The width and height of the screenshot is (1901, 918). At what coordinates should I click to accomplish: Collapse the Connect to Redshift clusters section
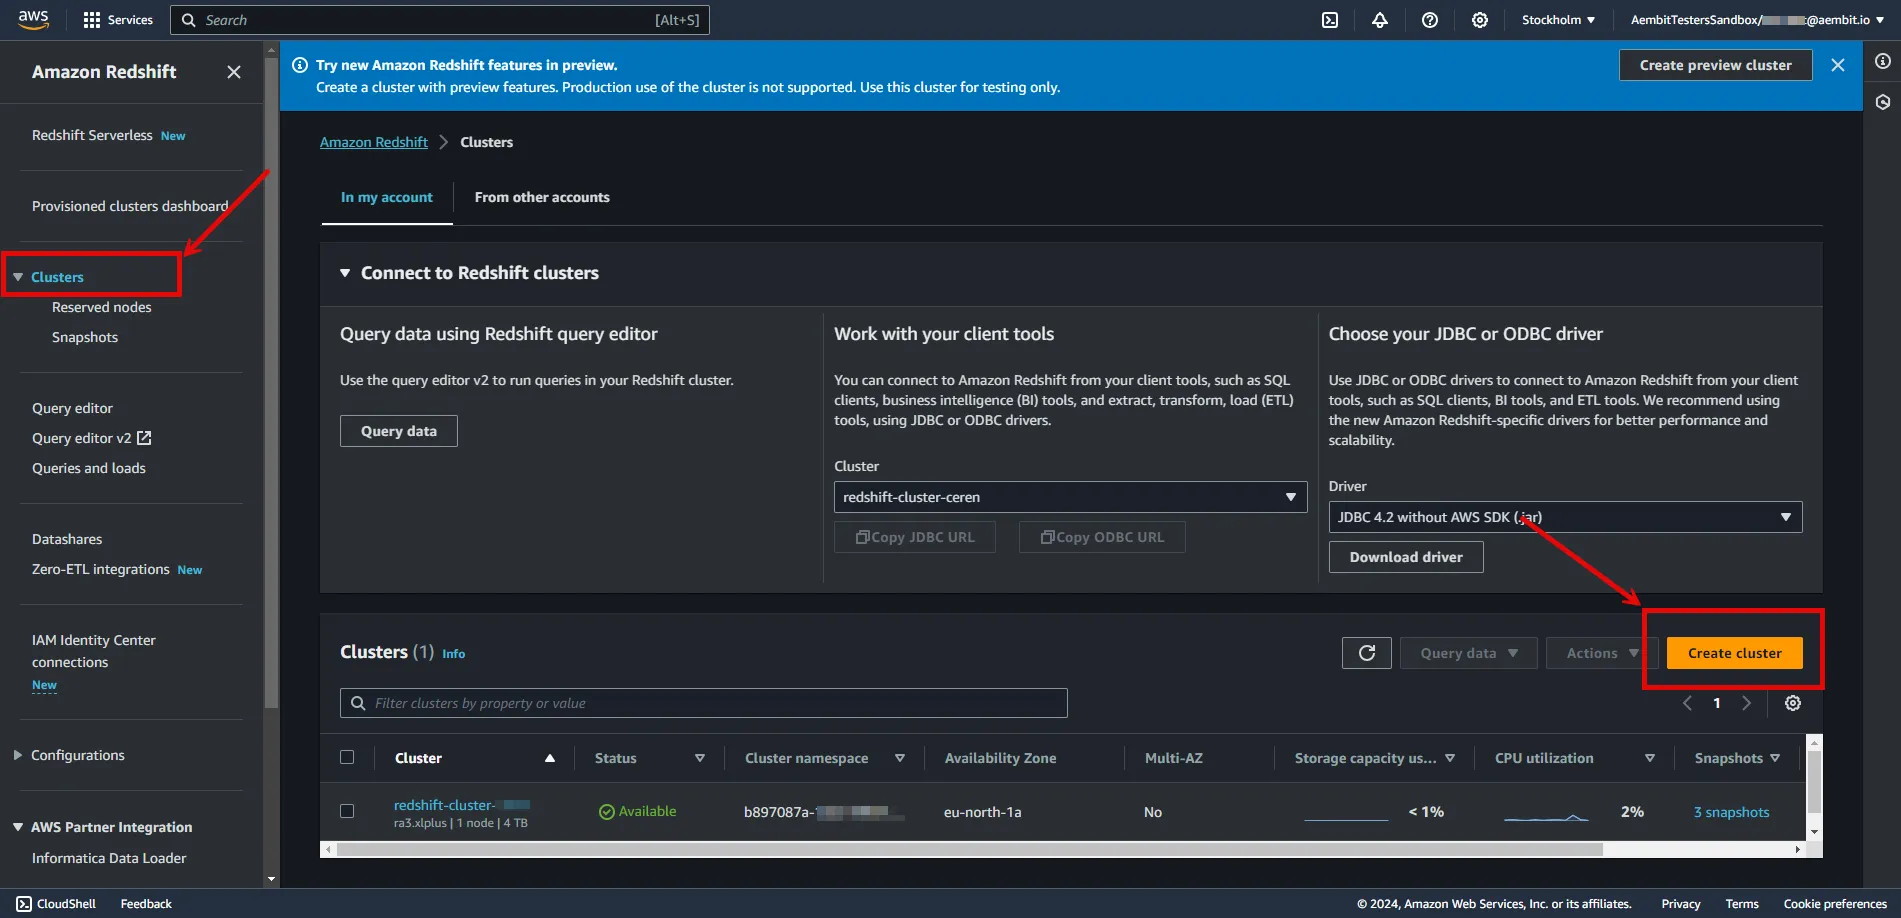click(345, 273)
